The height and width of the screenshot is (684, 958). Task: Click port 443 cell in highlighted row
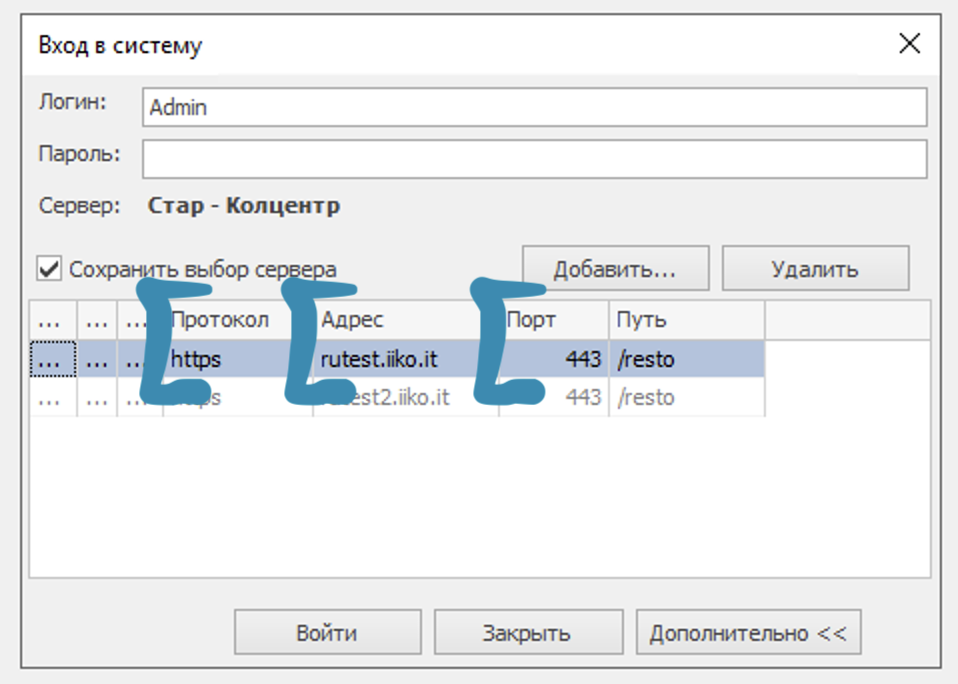point(582,359)
